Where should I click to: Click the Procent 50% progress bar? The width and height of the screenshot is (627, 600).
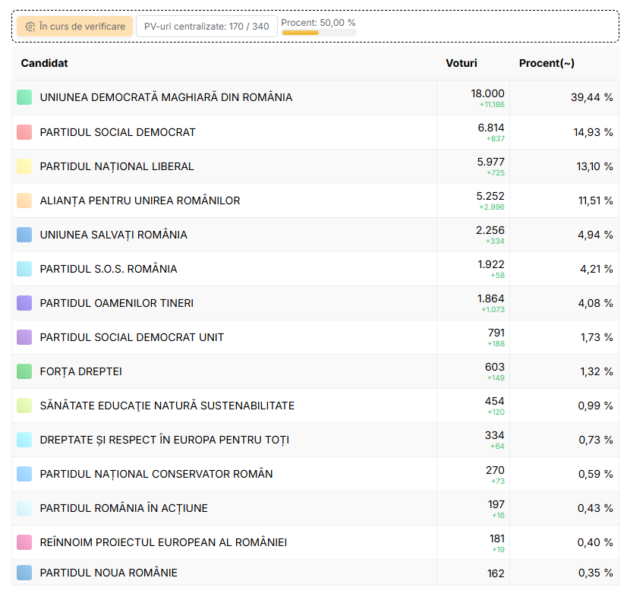[318, 33]
